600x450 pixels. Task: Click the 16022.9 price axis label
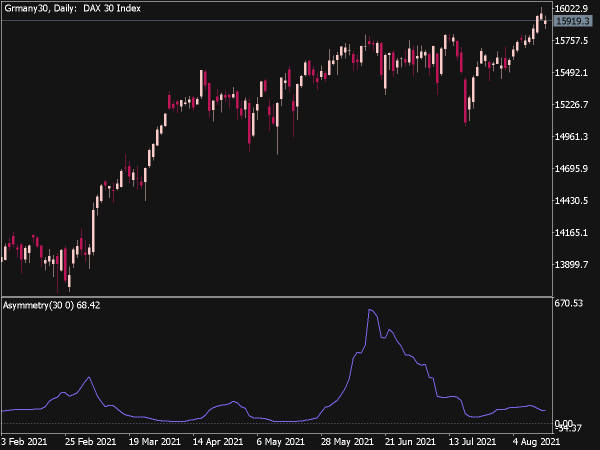coord(571,9)
